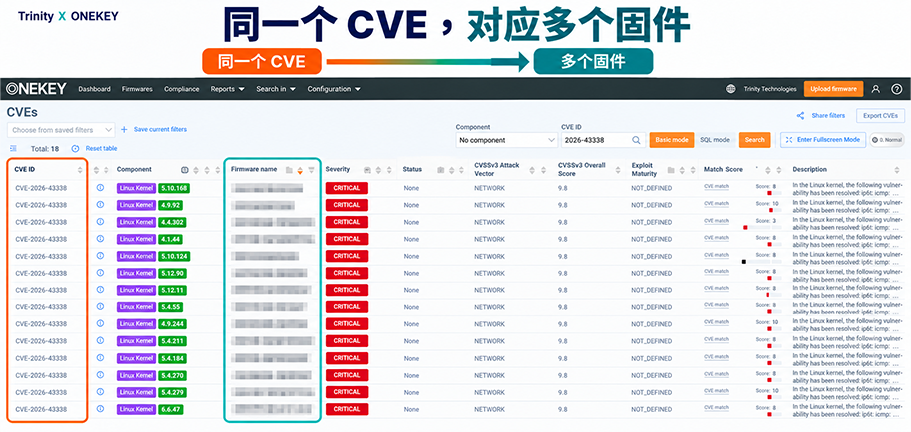Click Linux Kernel tag on 5.4.184 row

click(x=136, y=358)
